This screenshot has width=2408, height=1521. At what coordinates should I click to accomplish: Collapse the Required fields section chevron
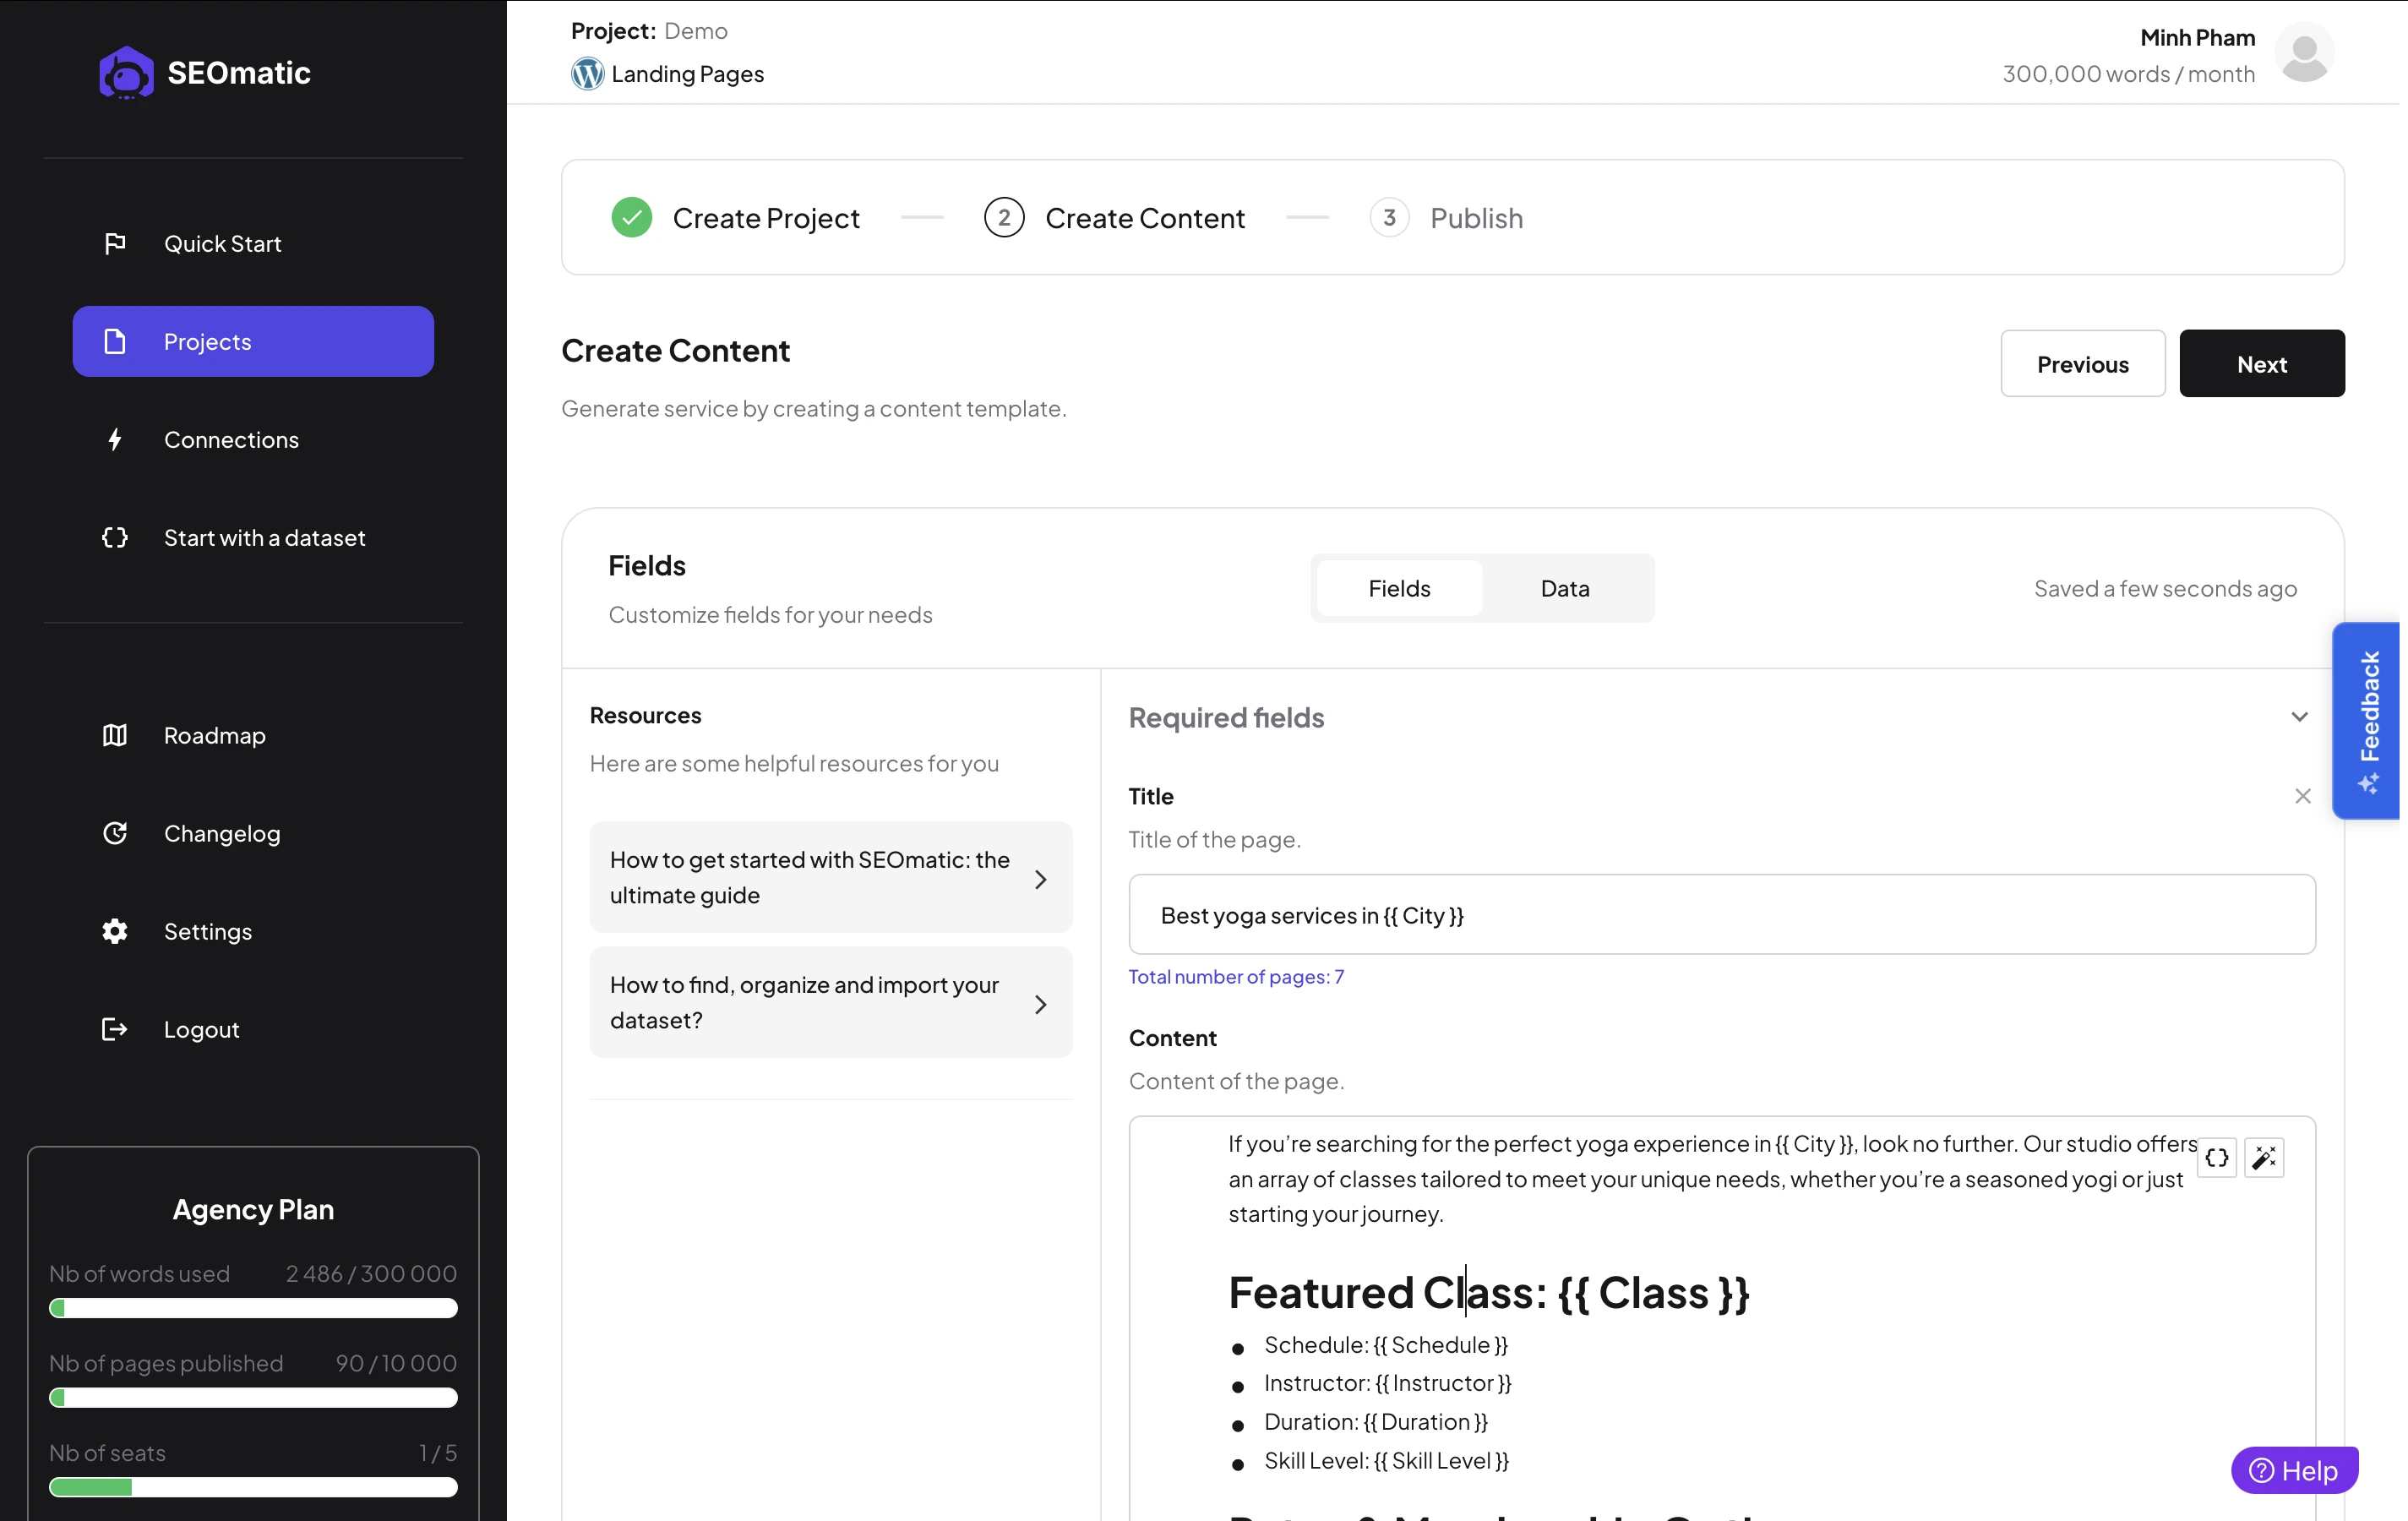(2299, 717)
